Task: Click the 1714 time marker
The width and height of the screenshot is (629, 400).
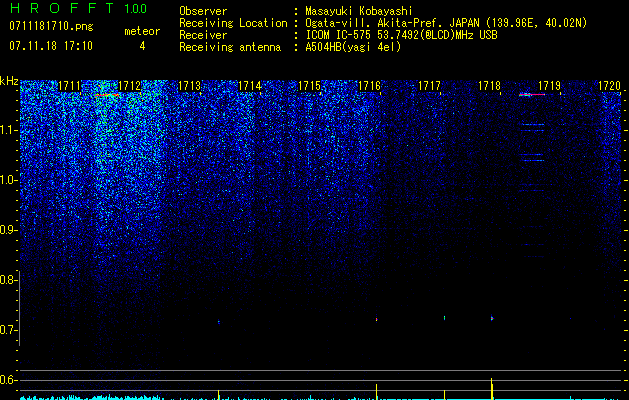Action: click(x=250, y=86)
